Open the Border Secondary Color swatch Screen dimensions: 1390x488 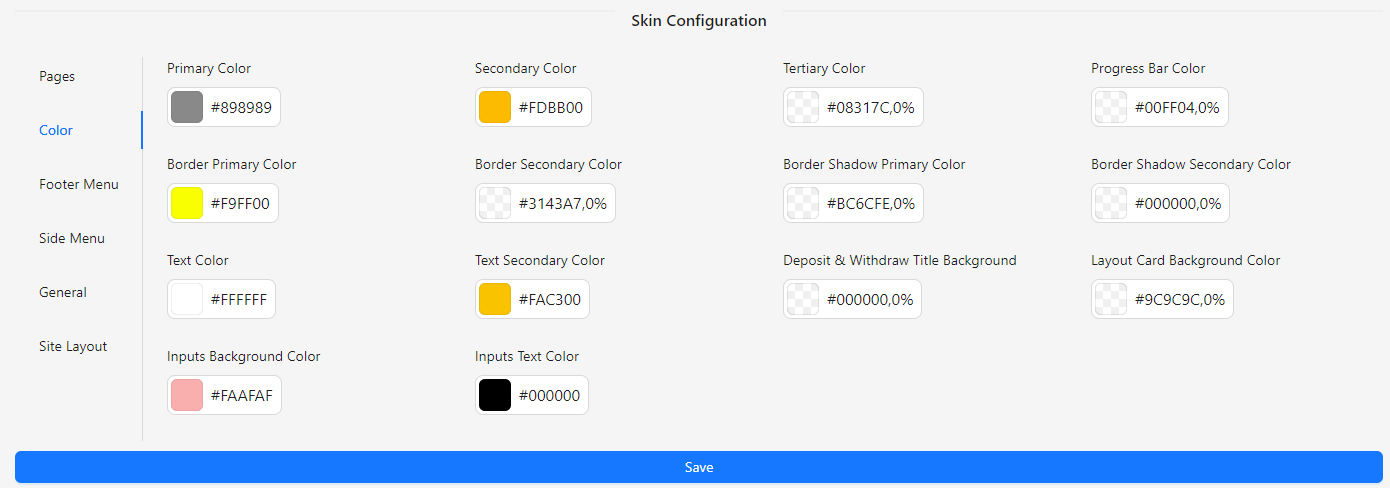coord(495,203)
